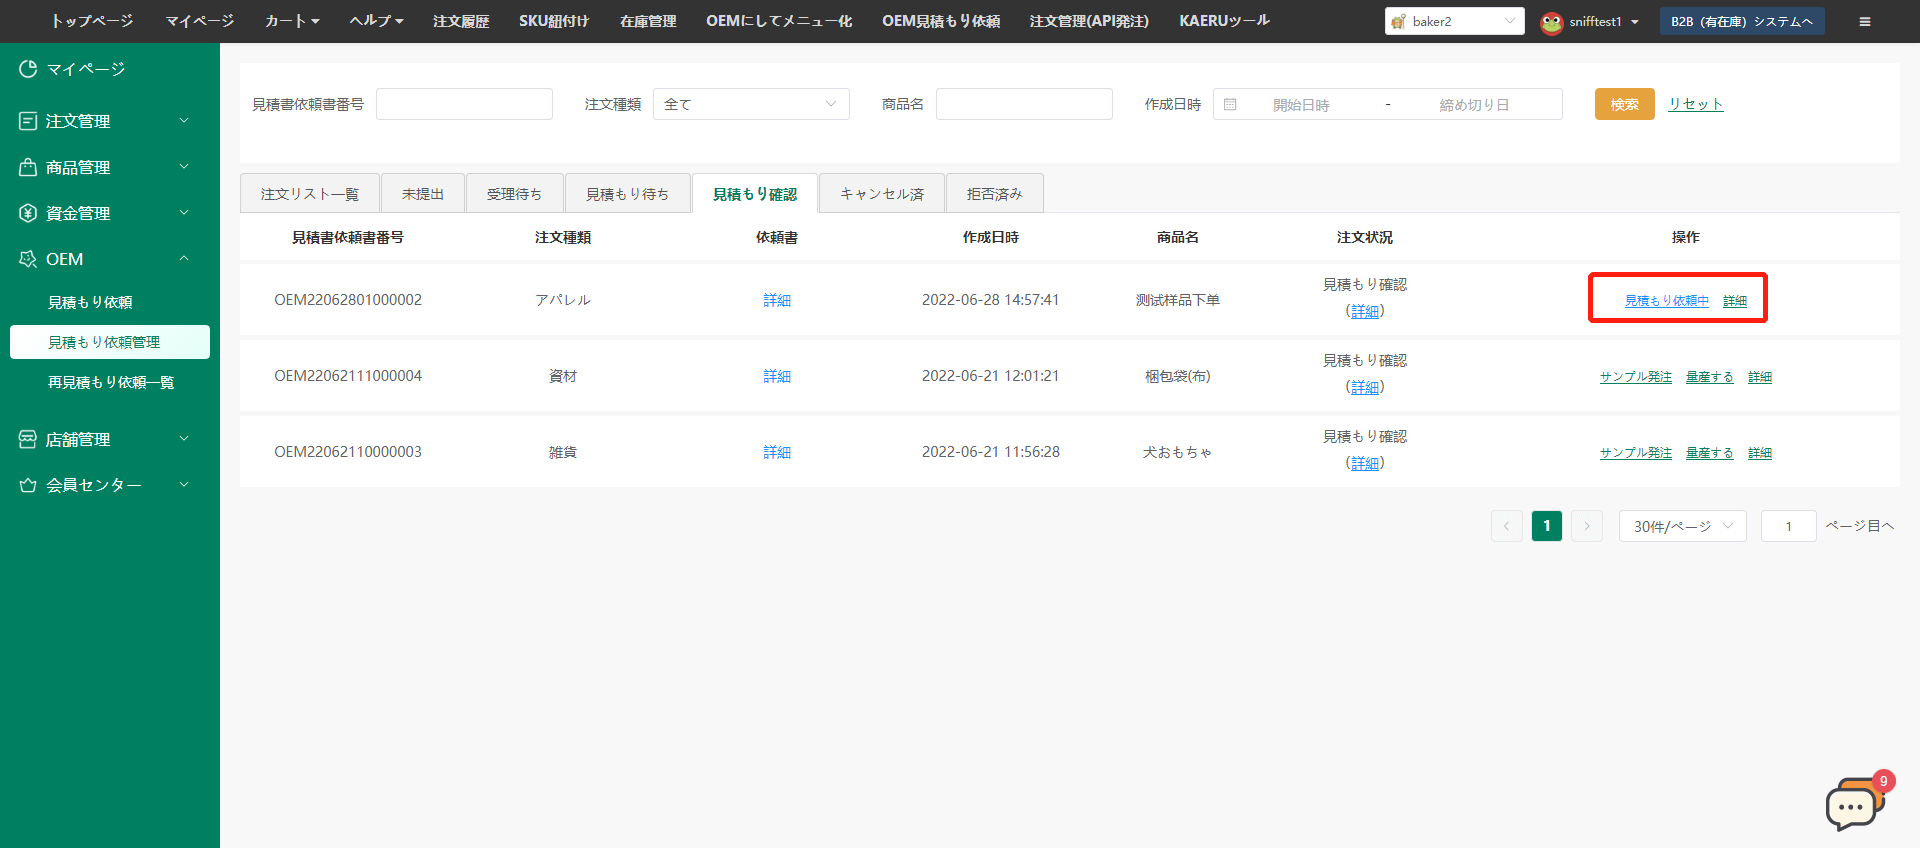Click the 開始日時 start date field
1920x848 pixels.
[x=1302, y=105]
